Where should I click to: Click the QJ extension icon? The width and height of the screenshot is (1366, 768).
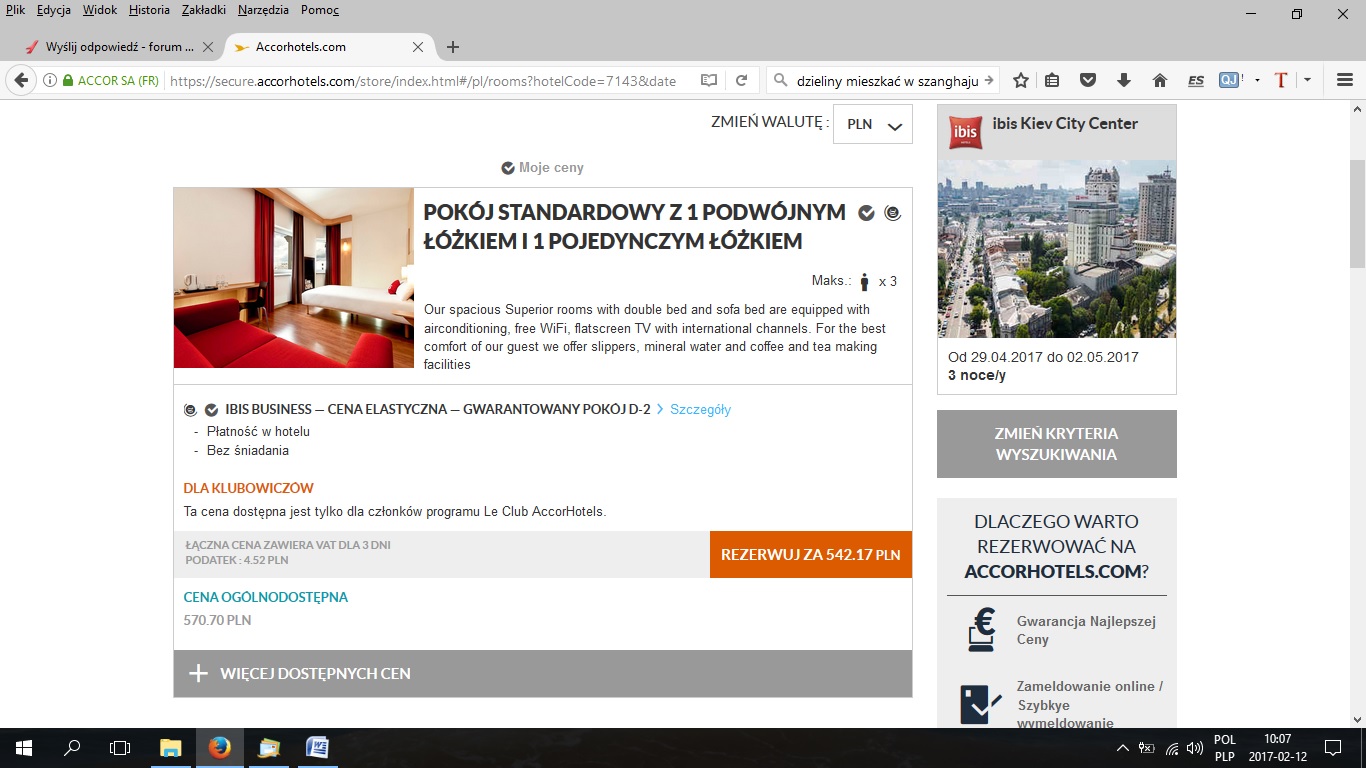pos(1229,81)
